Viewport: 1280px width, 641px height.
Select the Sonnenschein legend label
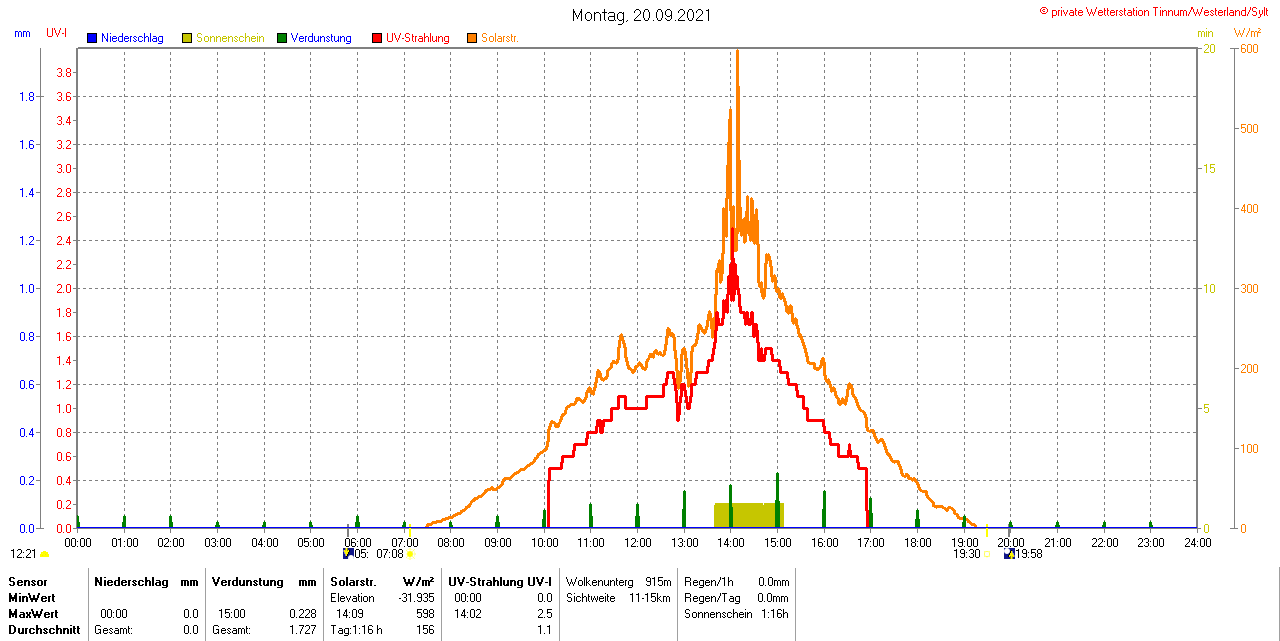pyautogui.click(x=230, y=38)
